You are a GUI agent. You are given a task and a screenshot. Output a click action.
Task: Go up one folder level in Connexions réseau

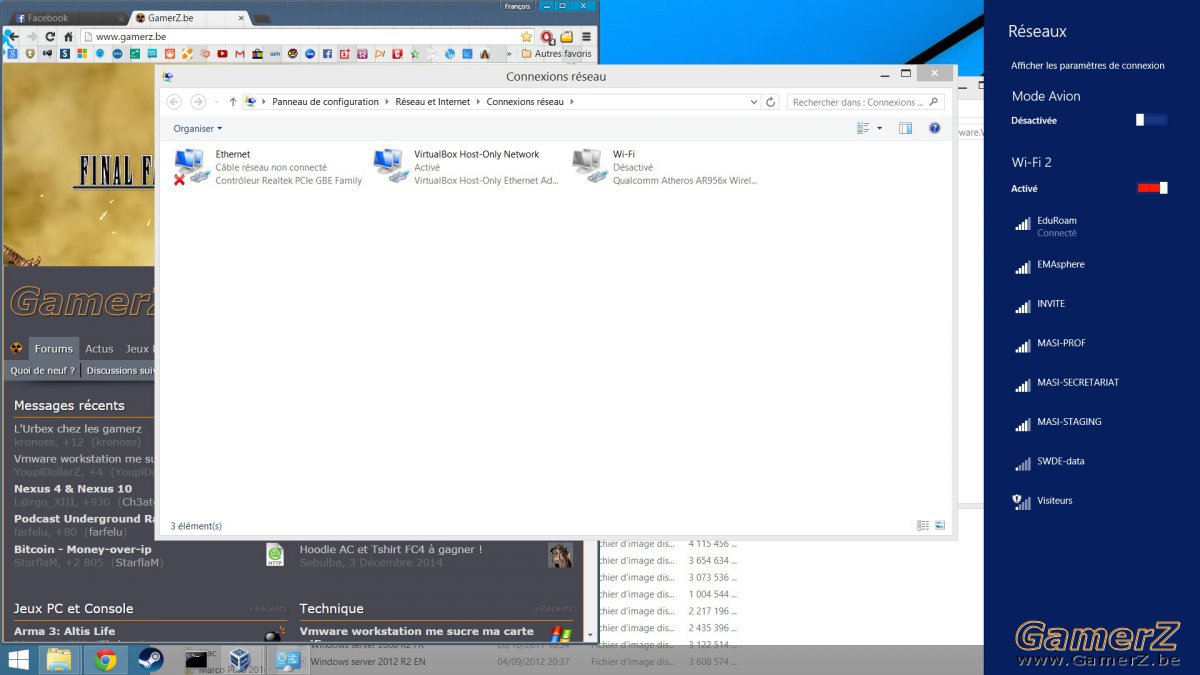point(233,102)
